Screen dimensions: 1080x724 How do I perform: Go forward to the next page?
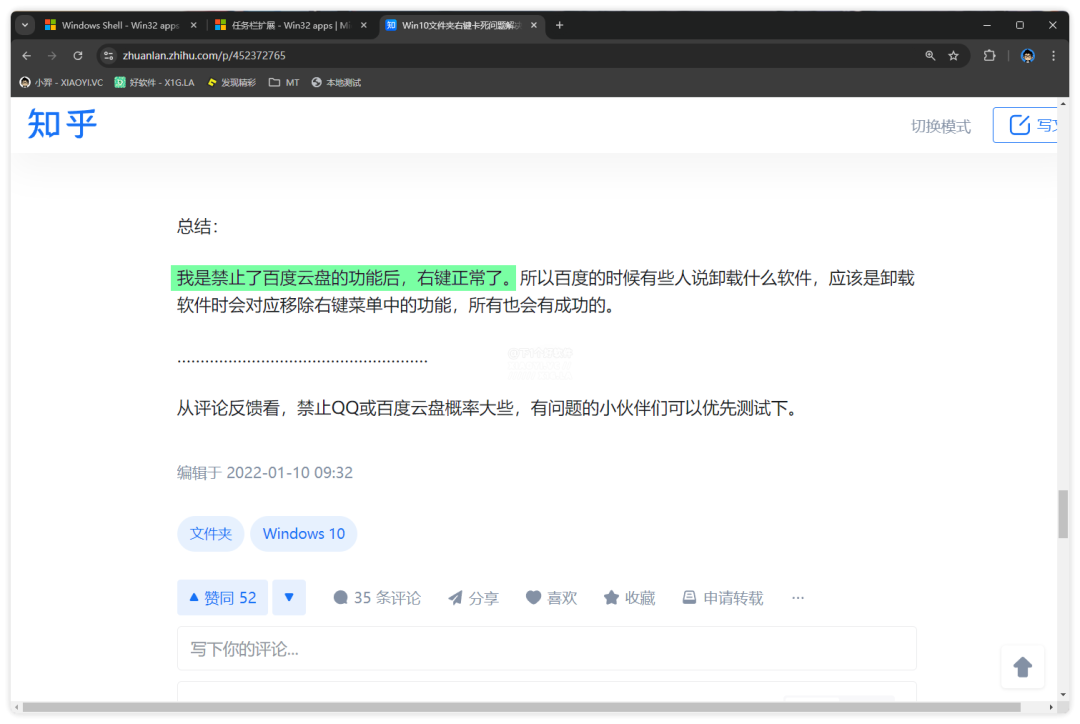[52, 56]
